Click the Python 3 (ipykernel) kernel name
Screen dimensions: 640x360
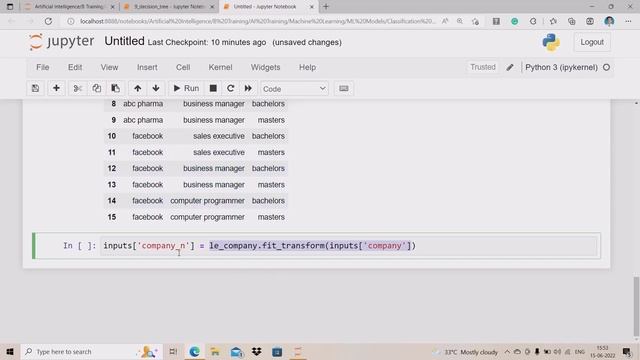tap(561, 67)
